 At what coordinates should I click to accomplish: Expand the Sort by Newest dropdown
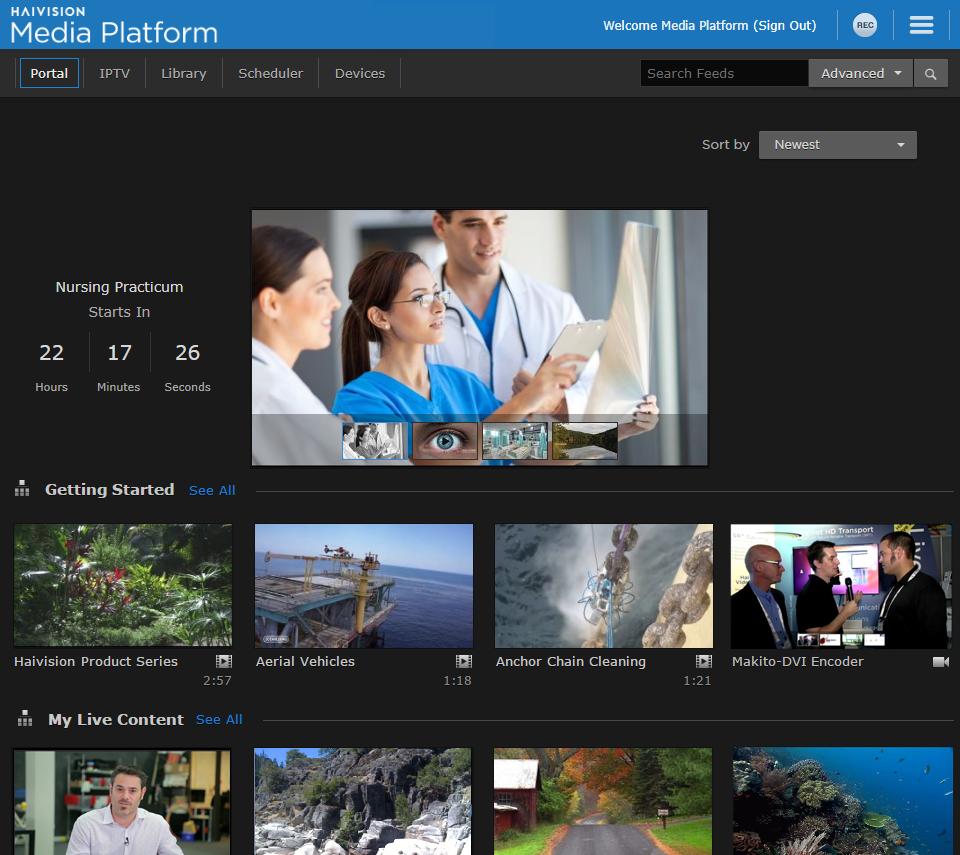(837, 145)
